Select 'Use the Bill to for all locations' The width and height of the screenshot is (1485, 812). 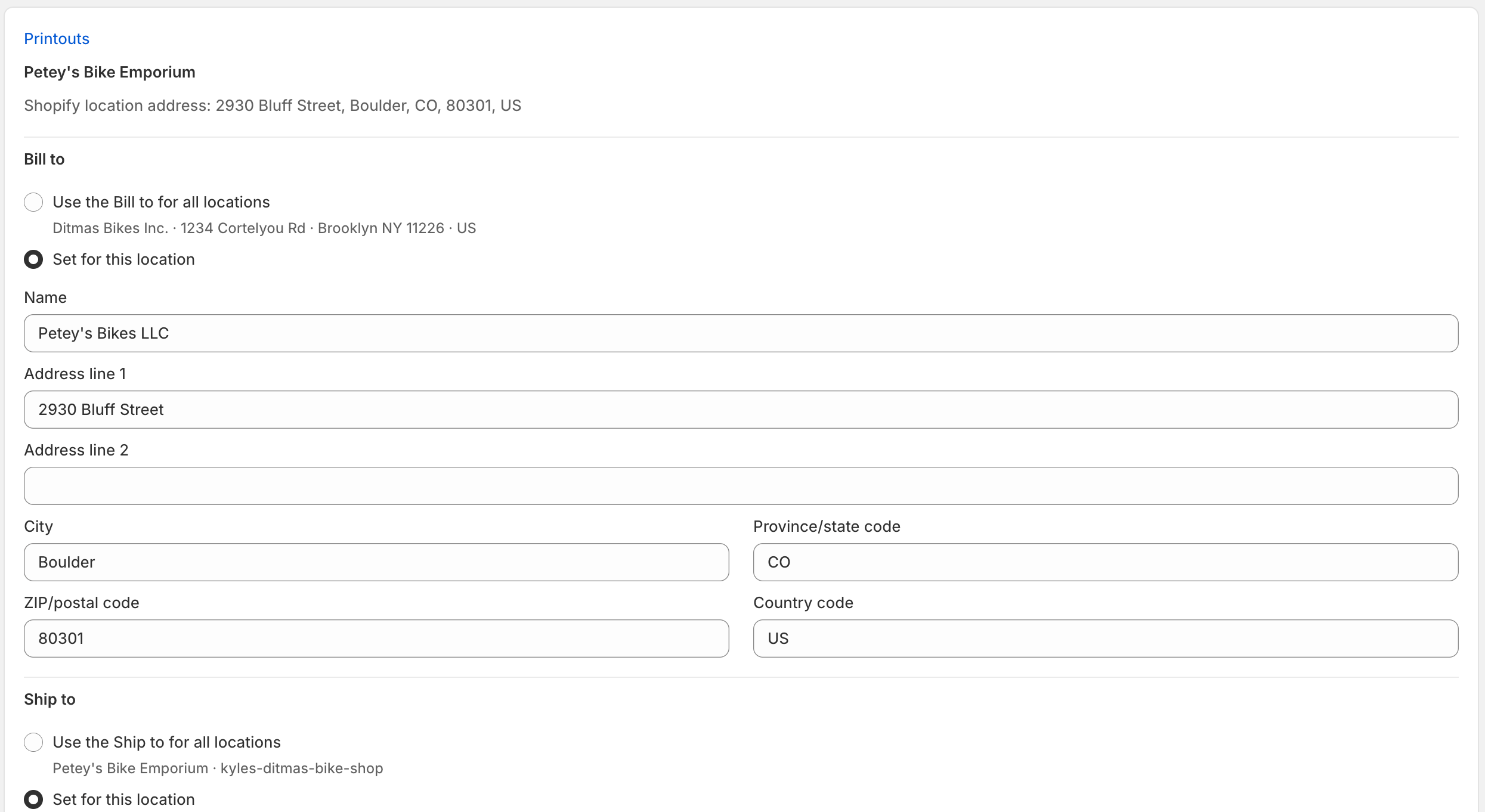pos(34,202)
